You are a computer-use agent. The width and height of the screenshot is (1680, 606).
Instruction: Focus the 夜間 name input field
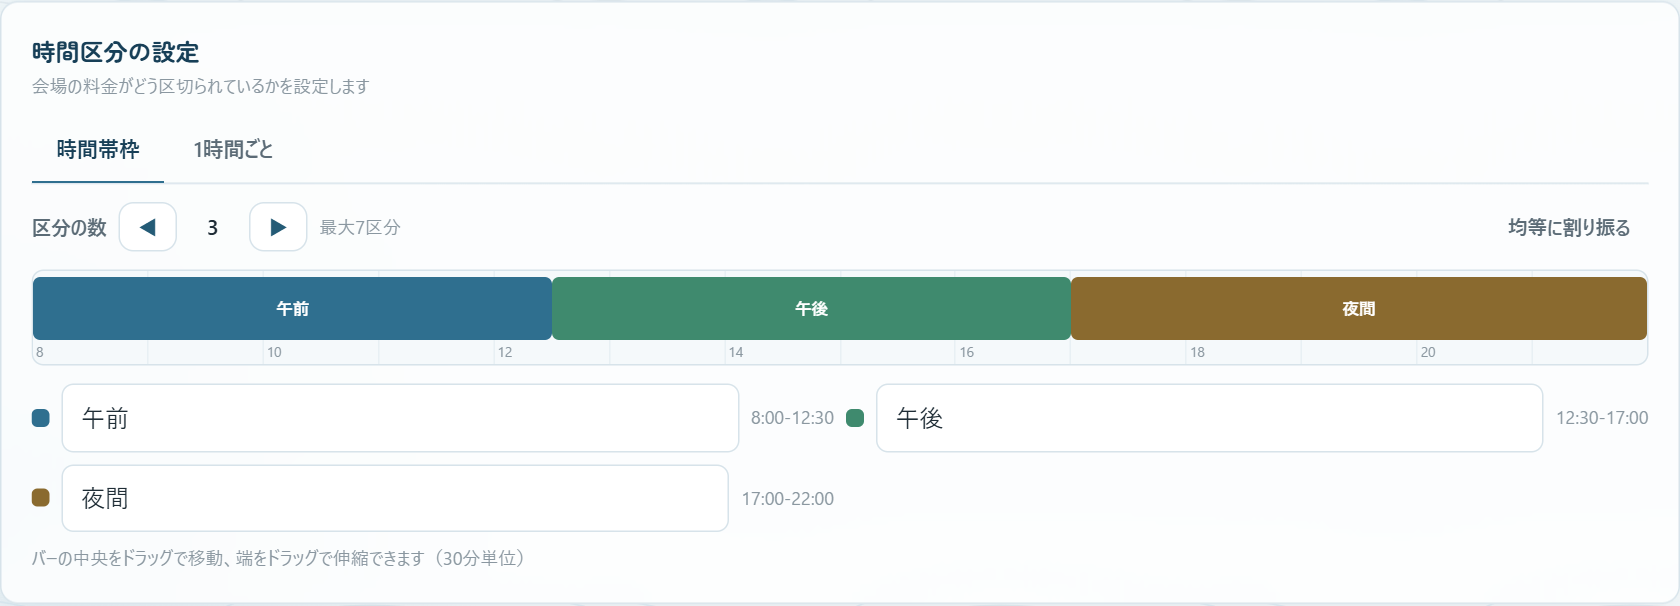pos(395,498)
